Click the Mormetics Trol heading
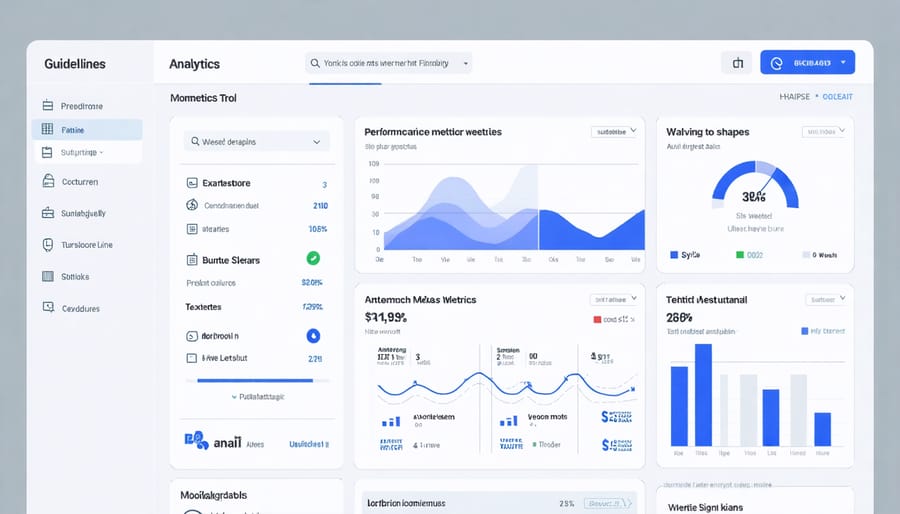 (x=203, y=98)
